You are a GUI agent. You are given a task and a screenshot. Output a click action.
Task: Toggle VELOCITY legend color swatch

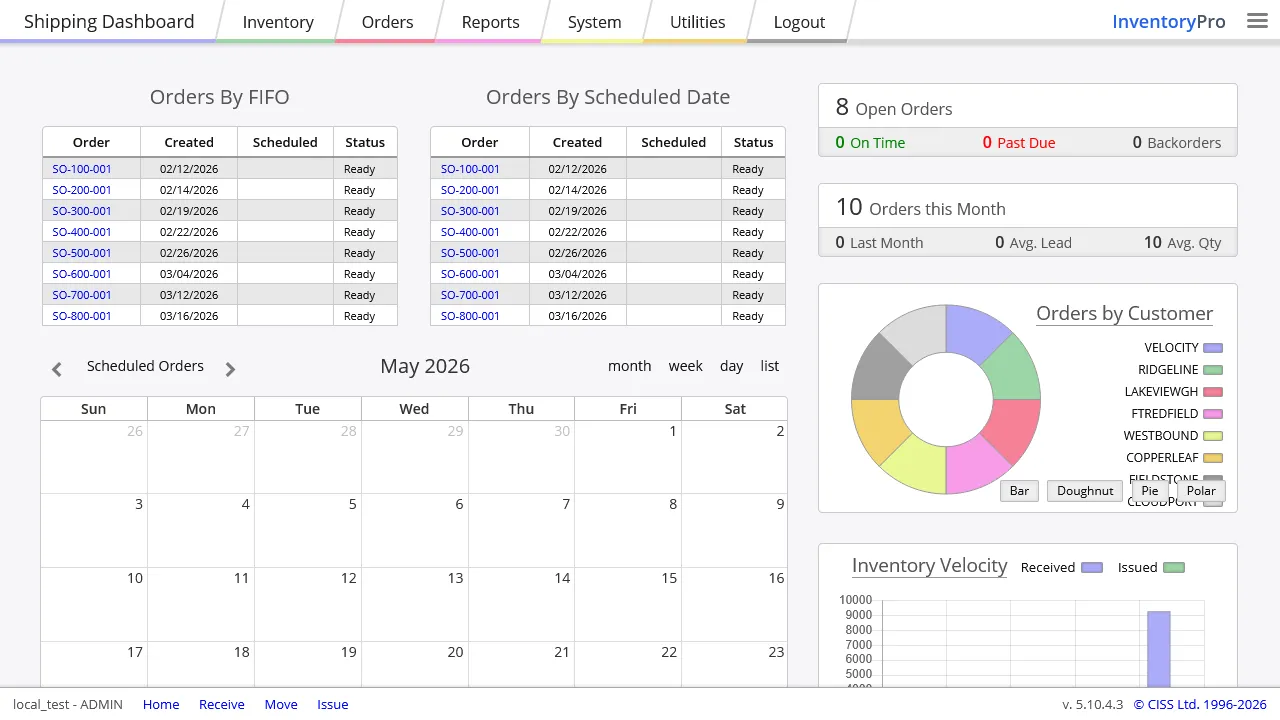tap(1213, 348)
